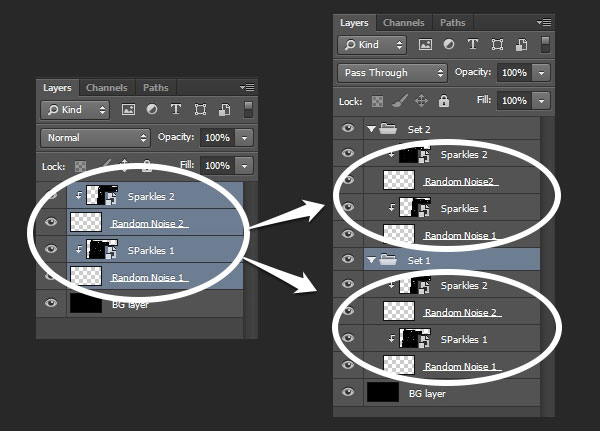Screen dimensions: 600x431
Task: Click adjustment layer filter icon in left panel
Action: pos(152,109)
